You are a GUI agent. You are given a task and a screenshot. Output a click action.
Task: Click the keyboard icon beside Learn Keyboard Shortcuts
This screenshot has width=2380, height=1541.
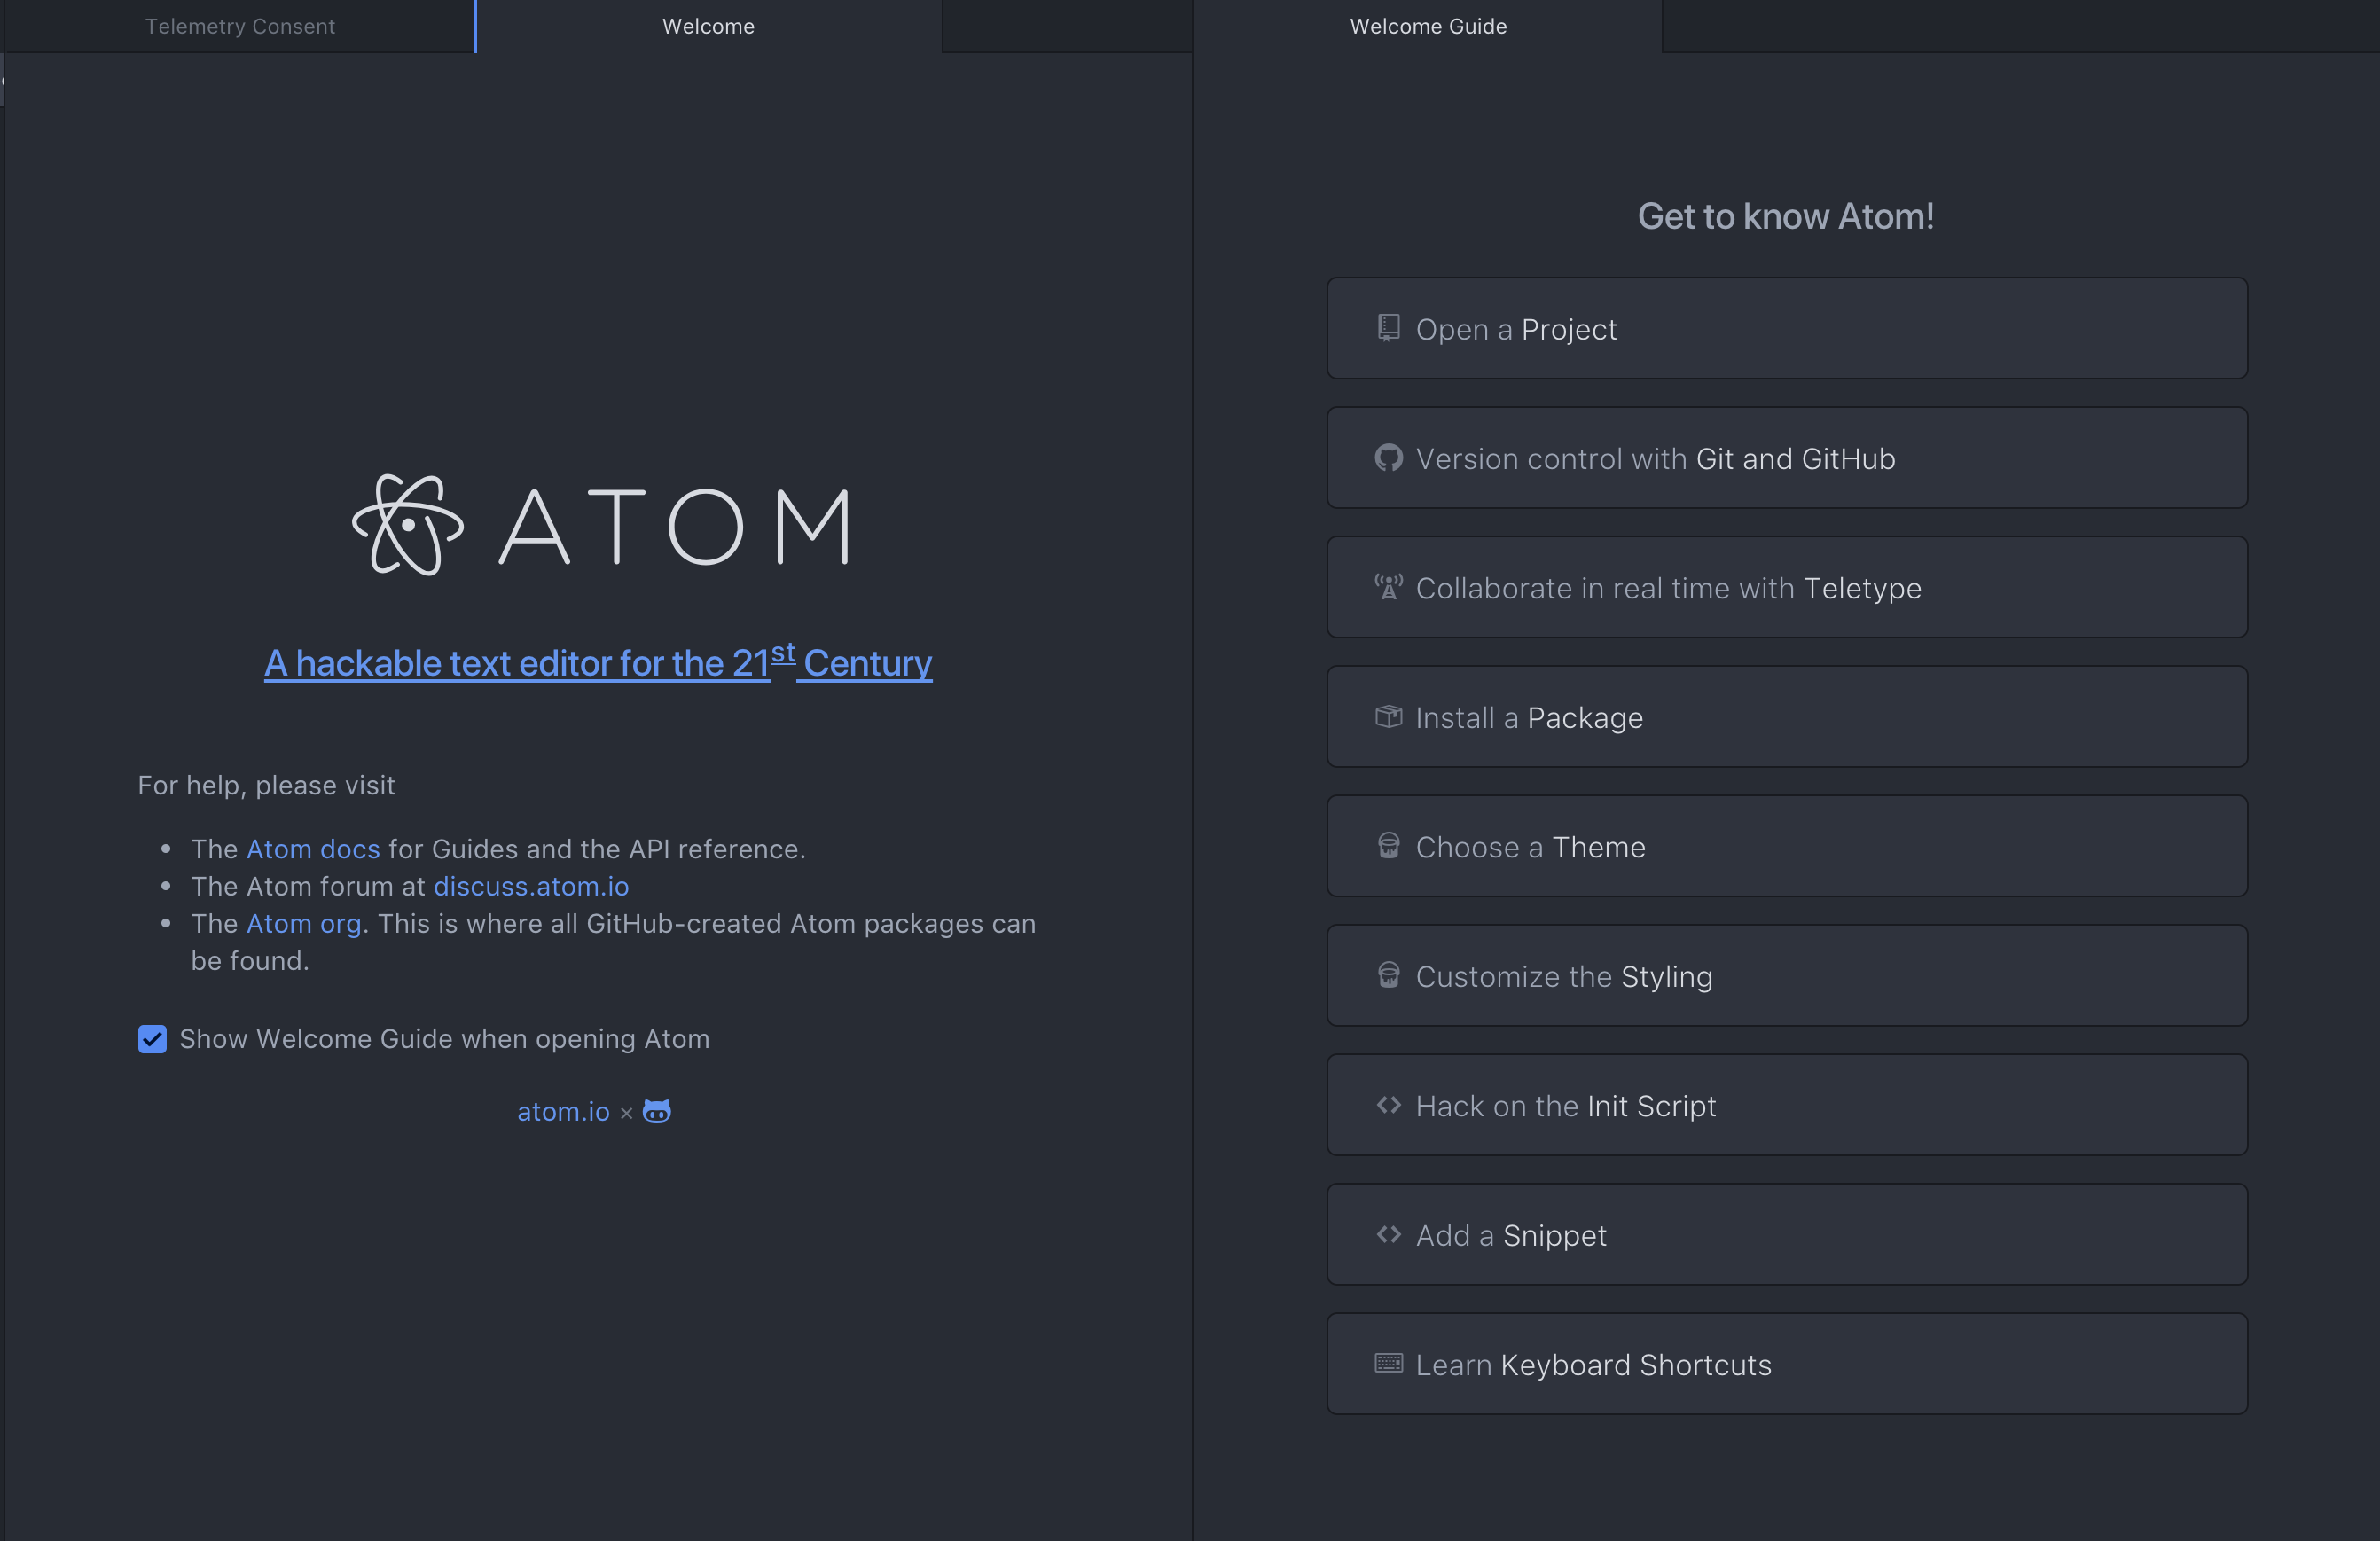(x=1388, y=1364)
